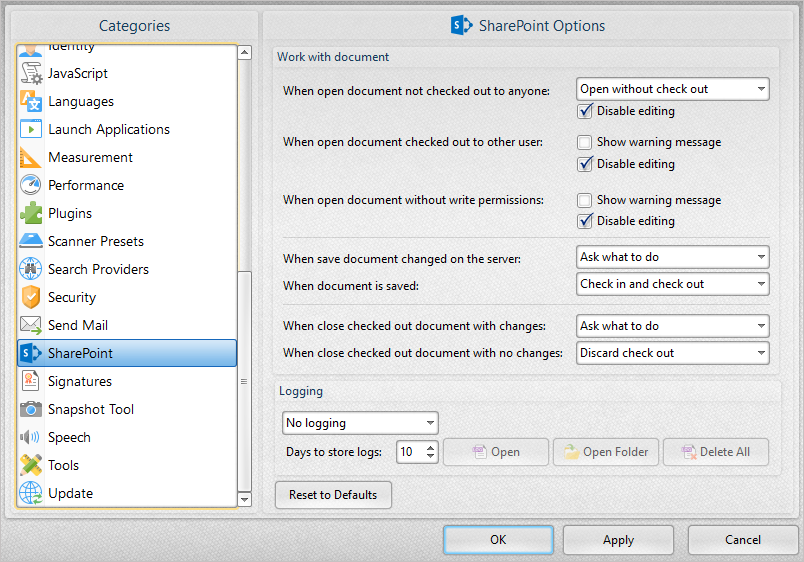804x562 pixels.
Task: Tick Show warning message for no write permissions
Action: pos(585,200)
